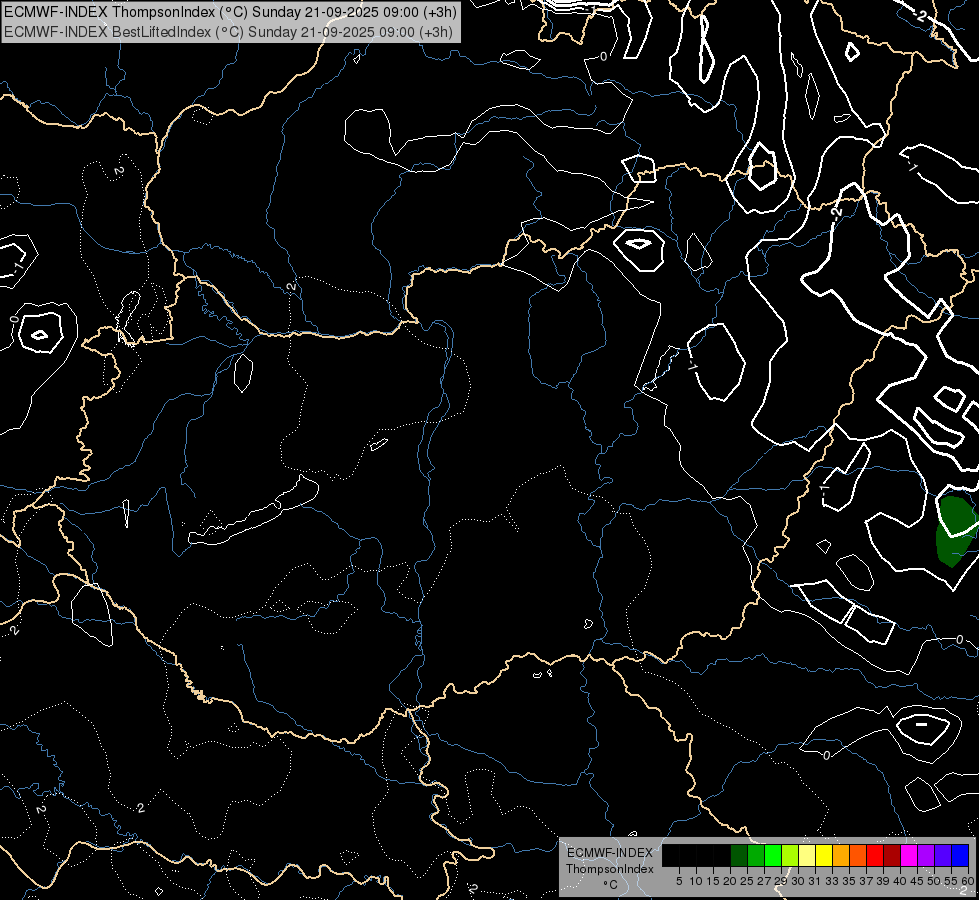
Task: Choose the blue 55–60 legend swatch
Action: (x=960, y=856)
